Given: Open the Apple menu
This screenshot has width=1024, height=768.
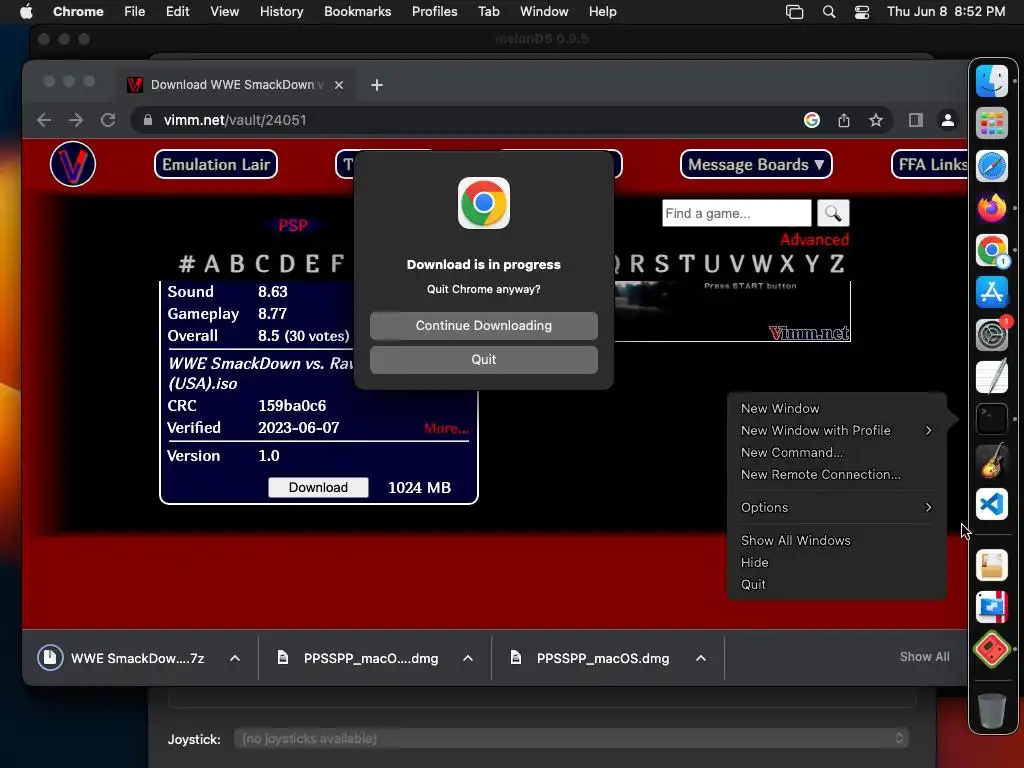Looking at the screenshot, I should [26, 12].
